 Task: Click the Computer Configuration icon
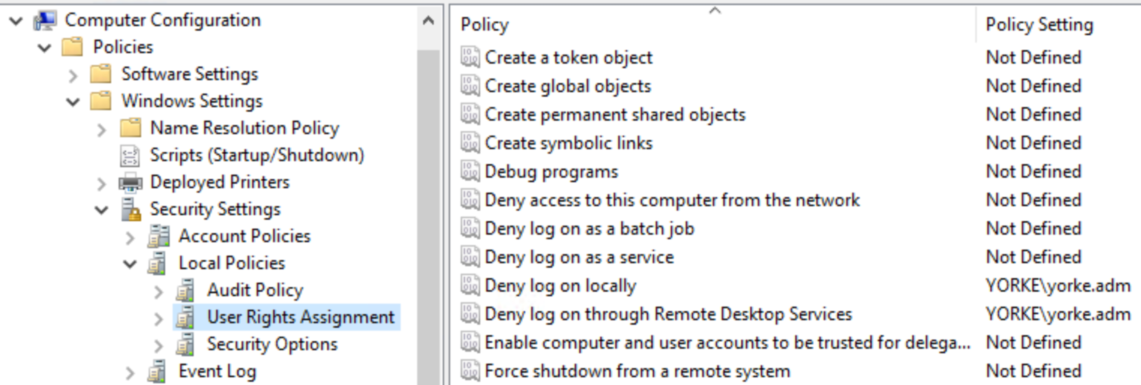[x=45, y=20]
